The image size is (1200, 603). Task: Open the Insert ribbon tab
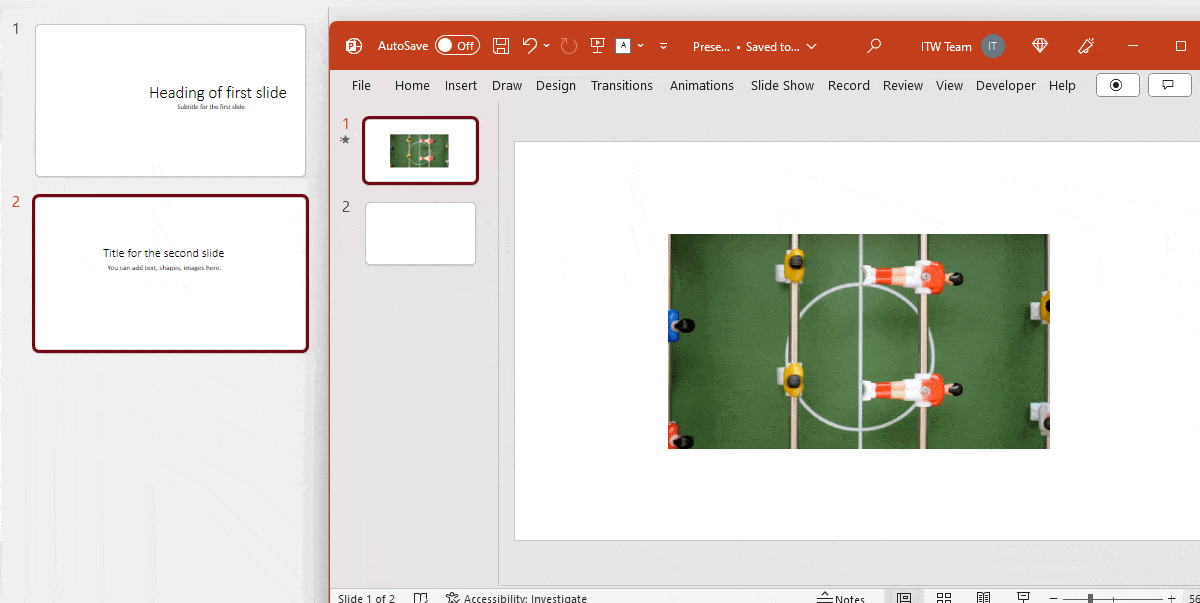460,85
